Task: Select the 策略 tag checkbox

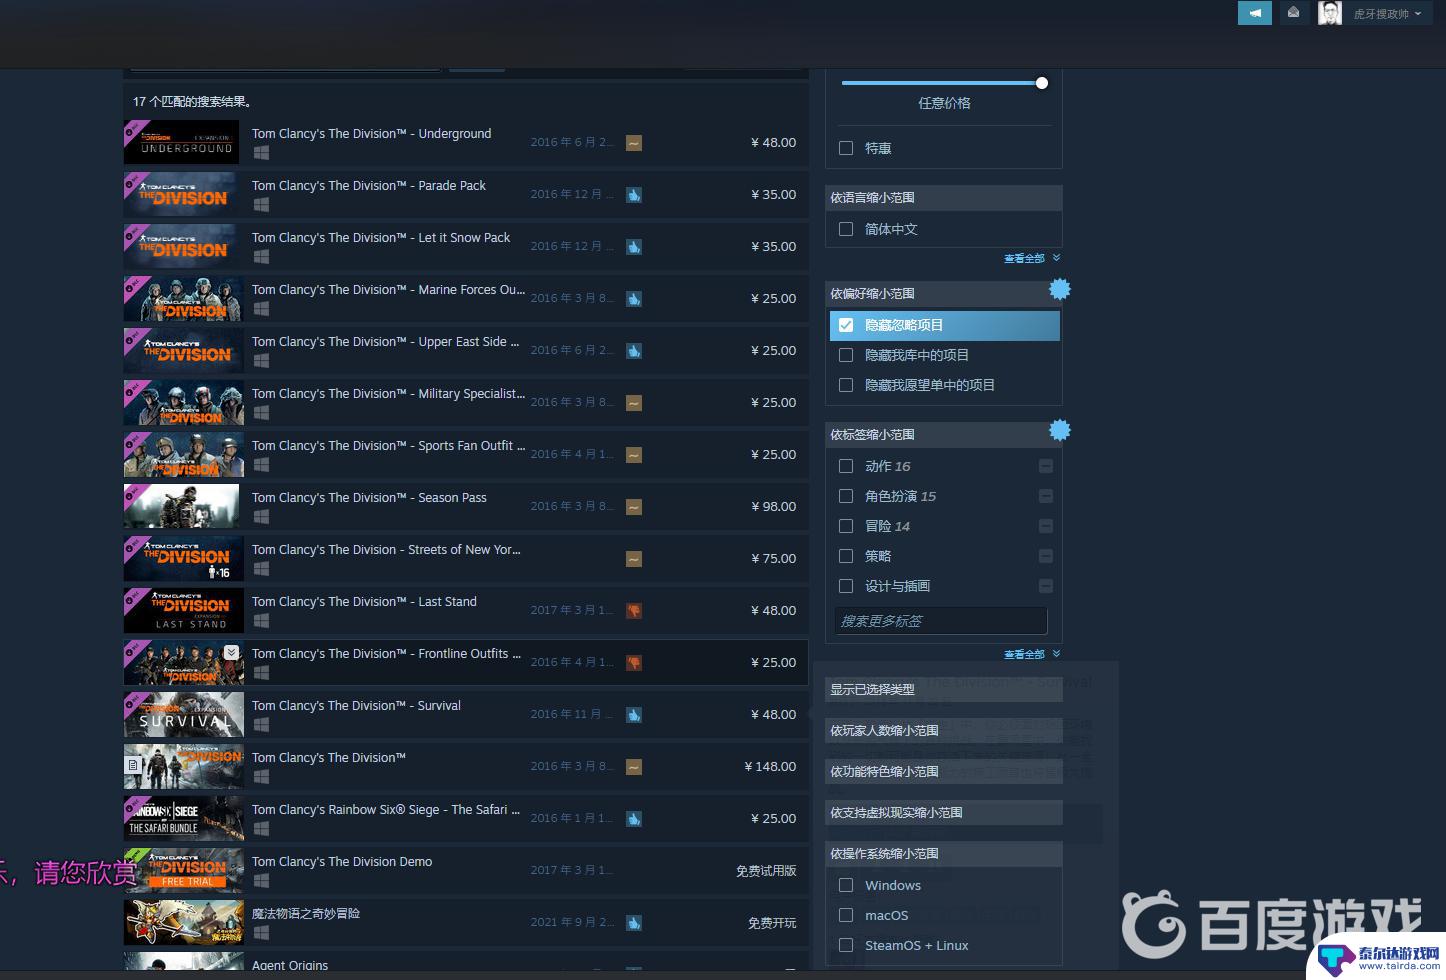Action: (846, 556)
